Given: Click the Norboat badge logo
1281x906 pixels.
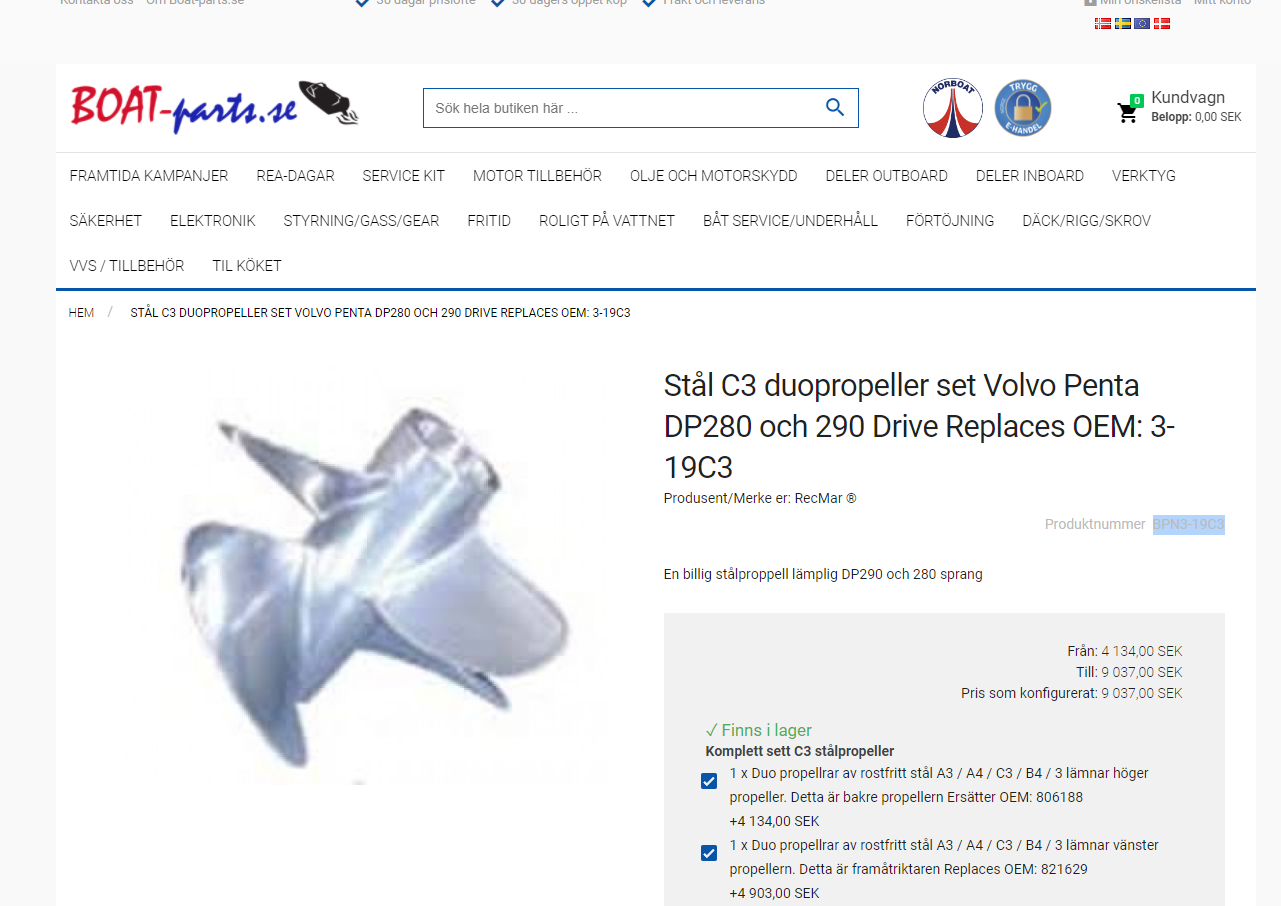Looking at the screenshot, I should coord(952,108).
